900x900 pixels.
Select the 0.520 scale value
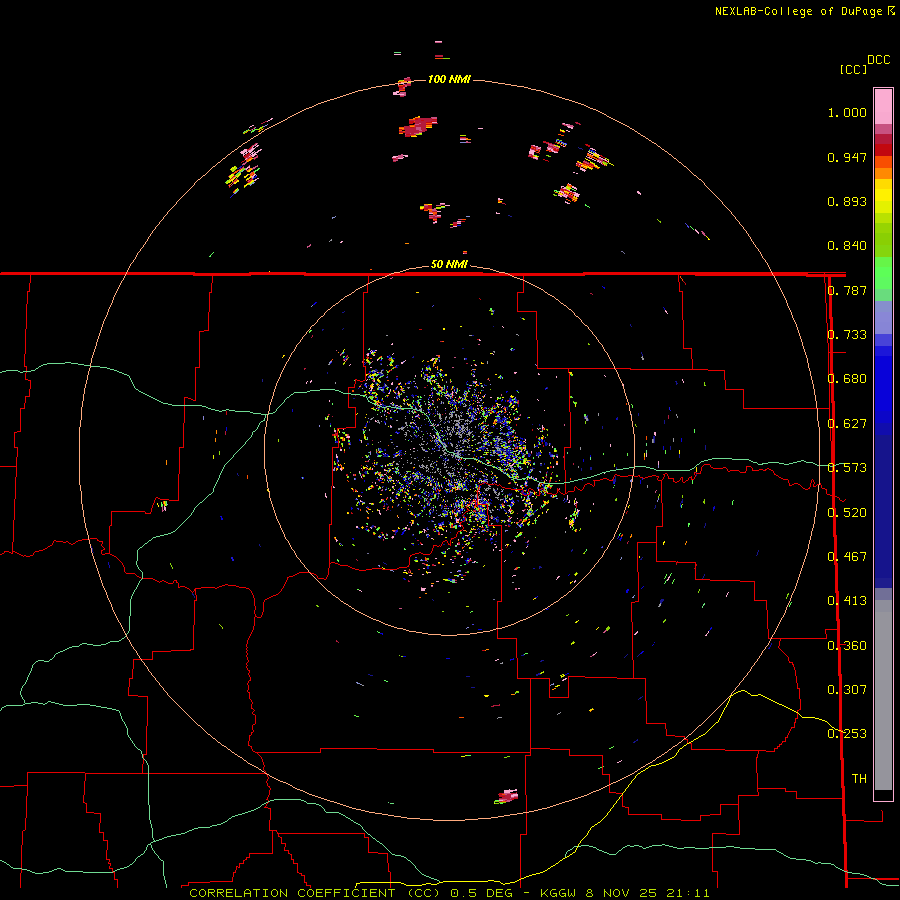(x=847, y=512)
